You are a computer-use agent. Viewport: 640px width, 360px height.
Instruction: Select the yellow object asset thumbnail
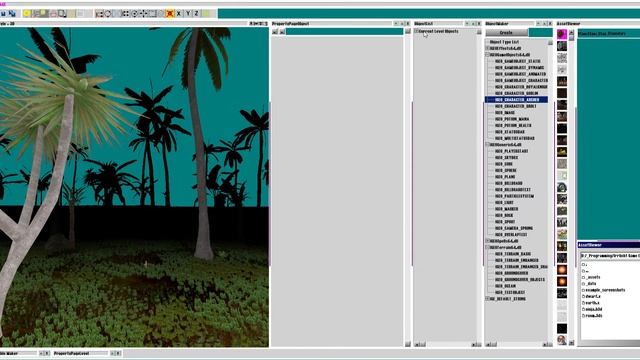tap(562, 152)
